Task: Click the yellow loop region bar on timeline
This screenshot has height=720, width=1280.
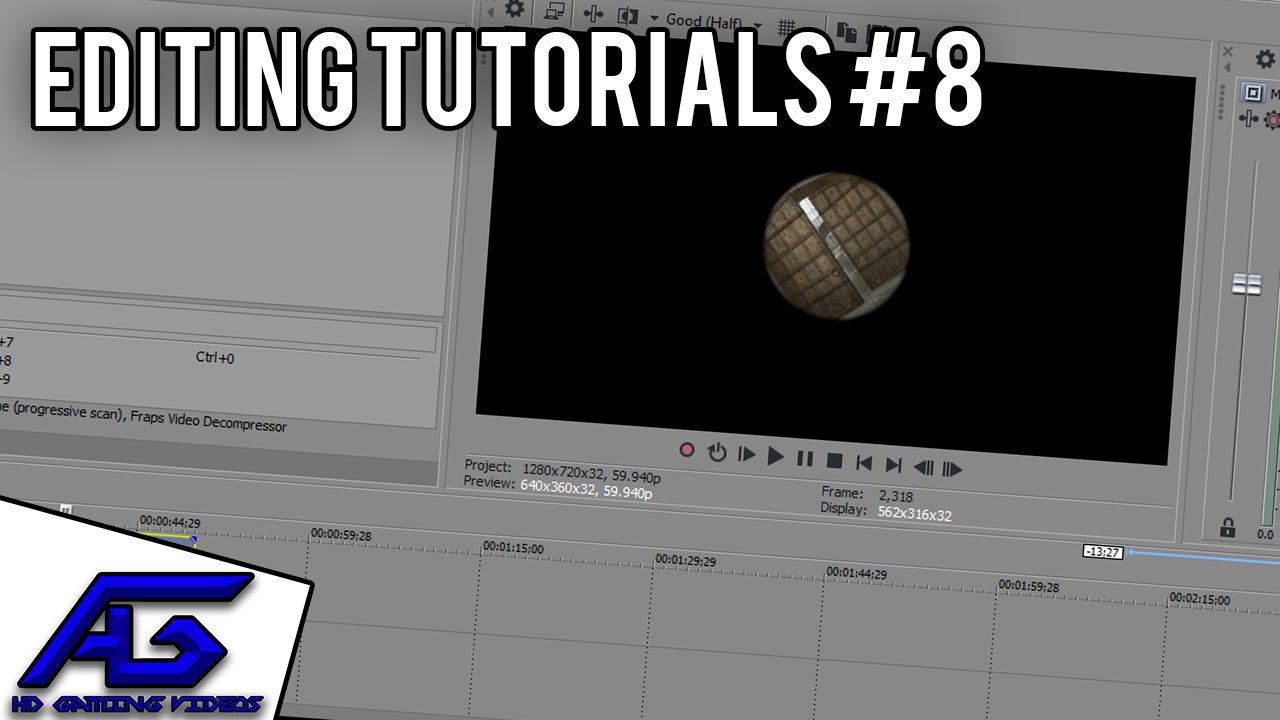Action: click(x=165, y=535)
